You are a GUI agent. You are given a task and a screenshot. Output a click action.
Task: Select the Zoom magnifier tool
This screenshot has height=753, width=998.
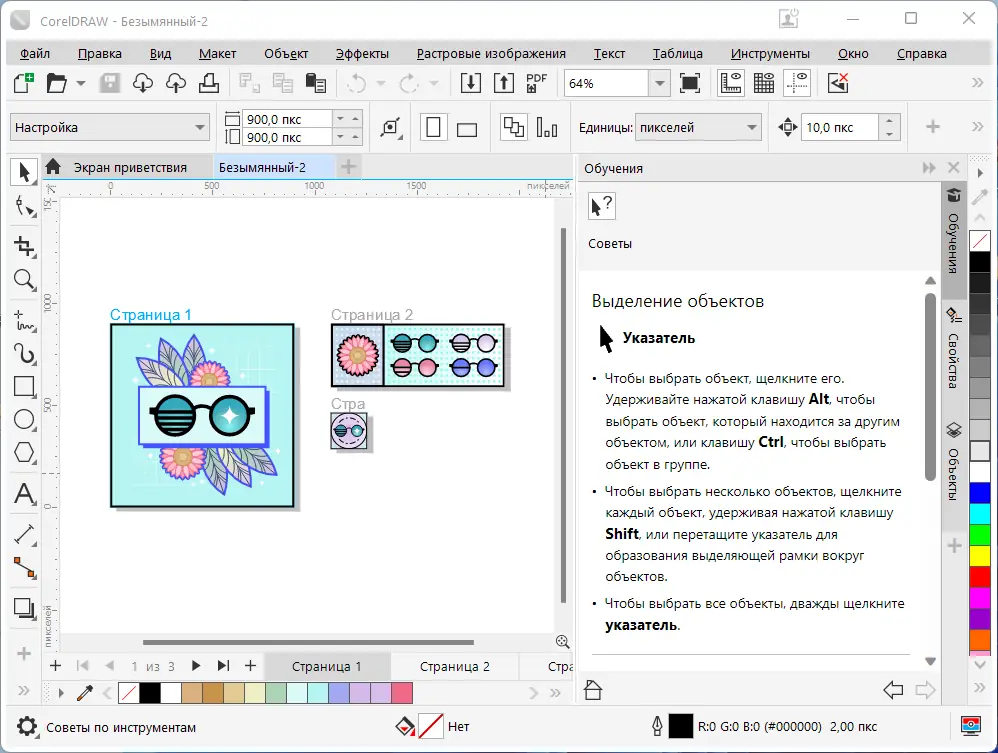(x=24, y=281)
